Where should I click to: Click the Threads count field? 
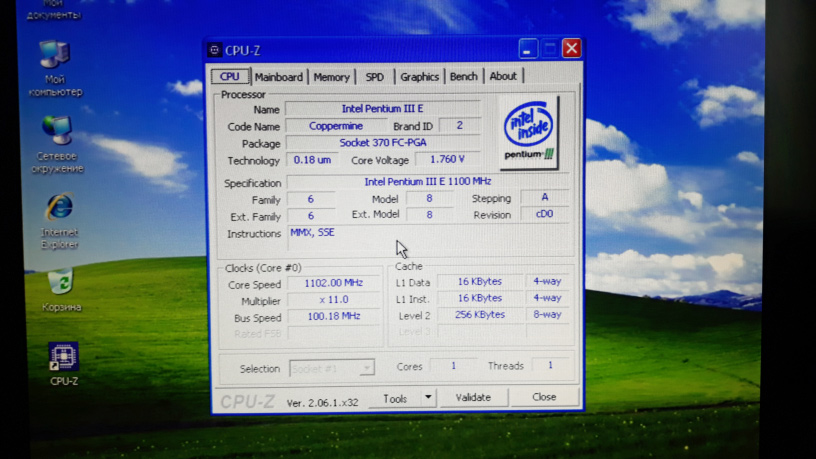tap(550, 366)
